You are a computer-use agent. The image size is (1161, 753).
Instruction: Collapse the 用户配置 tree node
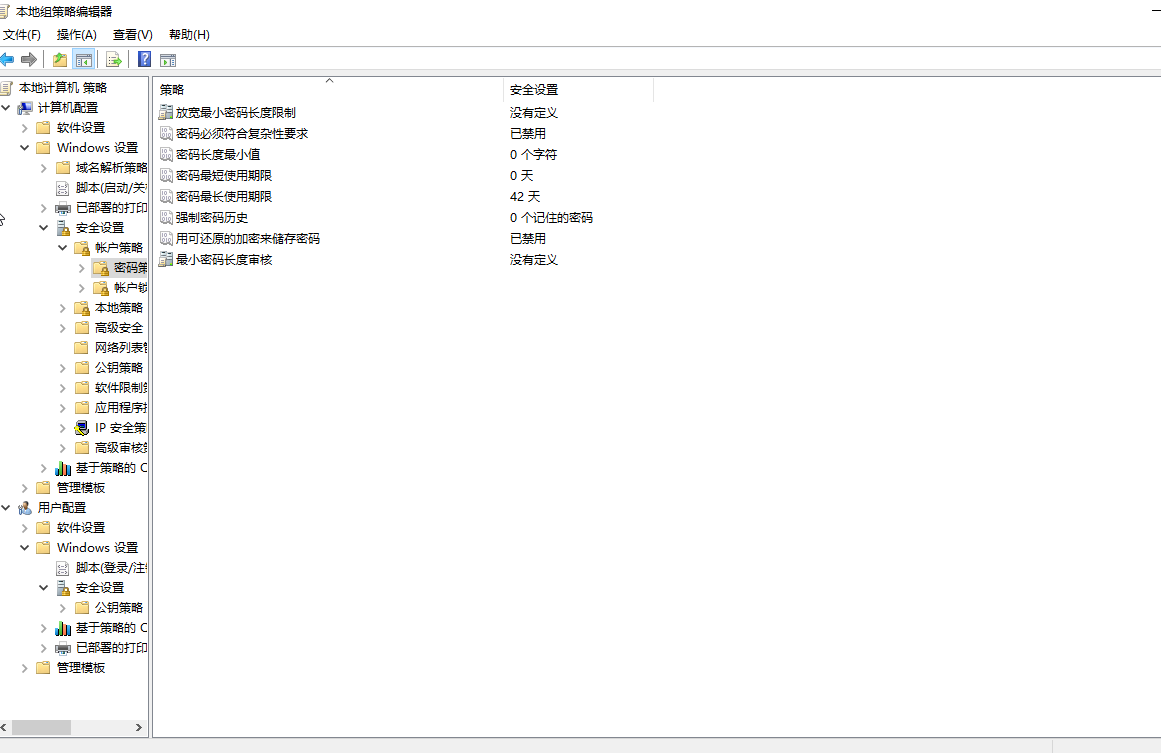click(6, 508)
